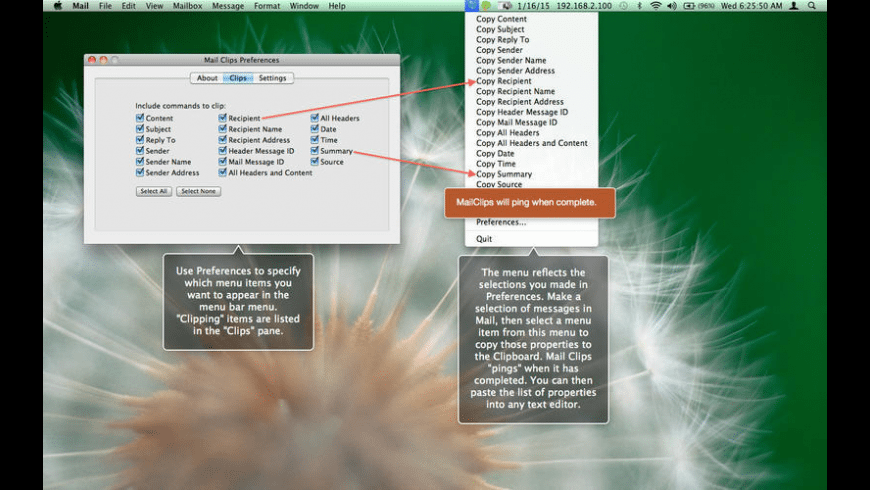Viewport: 870px width, 490px height.
Task: Toggle the Source checkbox
Action: [x=315, y=161]
